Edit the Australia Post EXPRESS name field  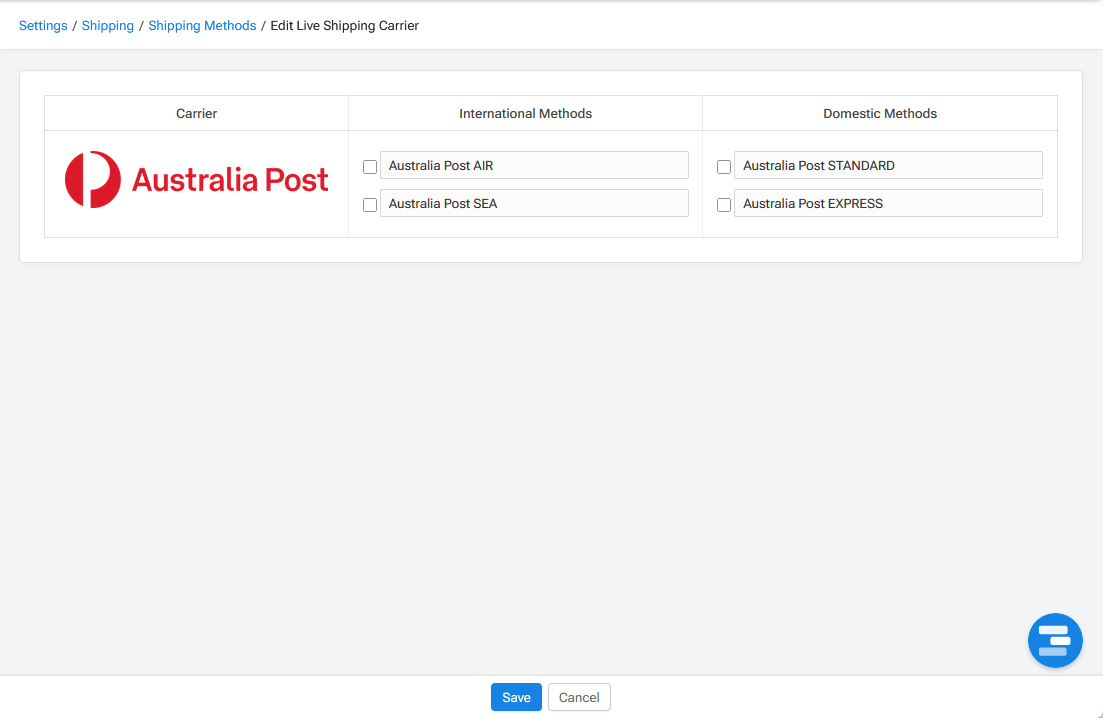click(x=888, y=203)
